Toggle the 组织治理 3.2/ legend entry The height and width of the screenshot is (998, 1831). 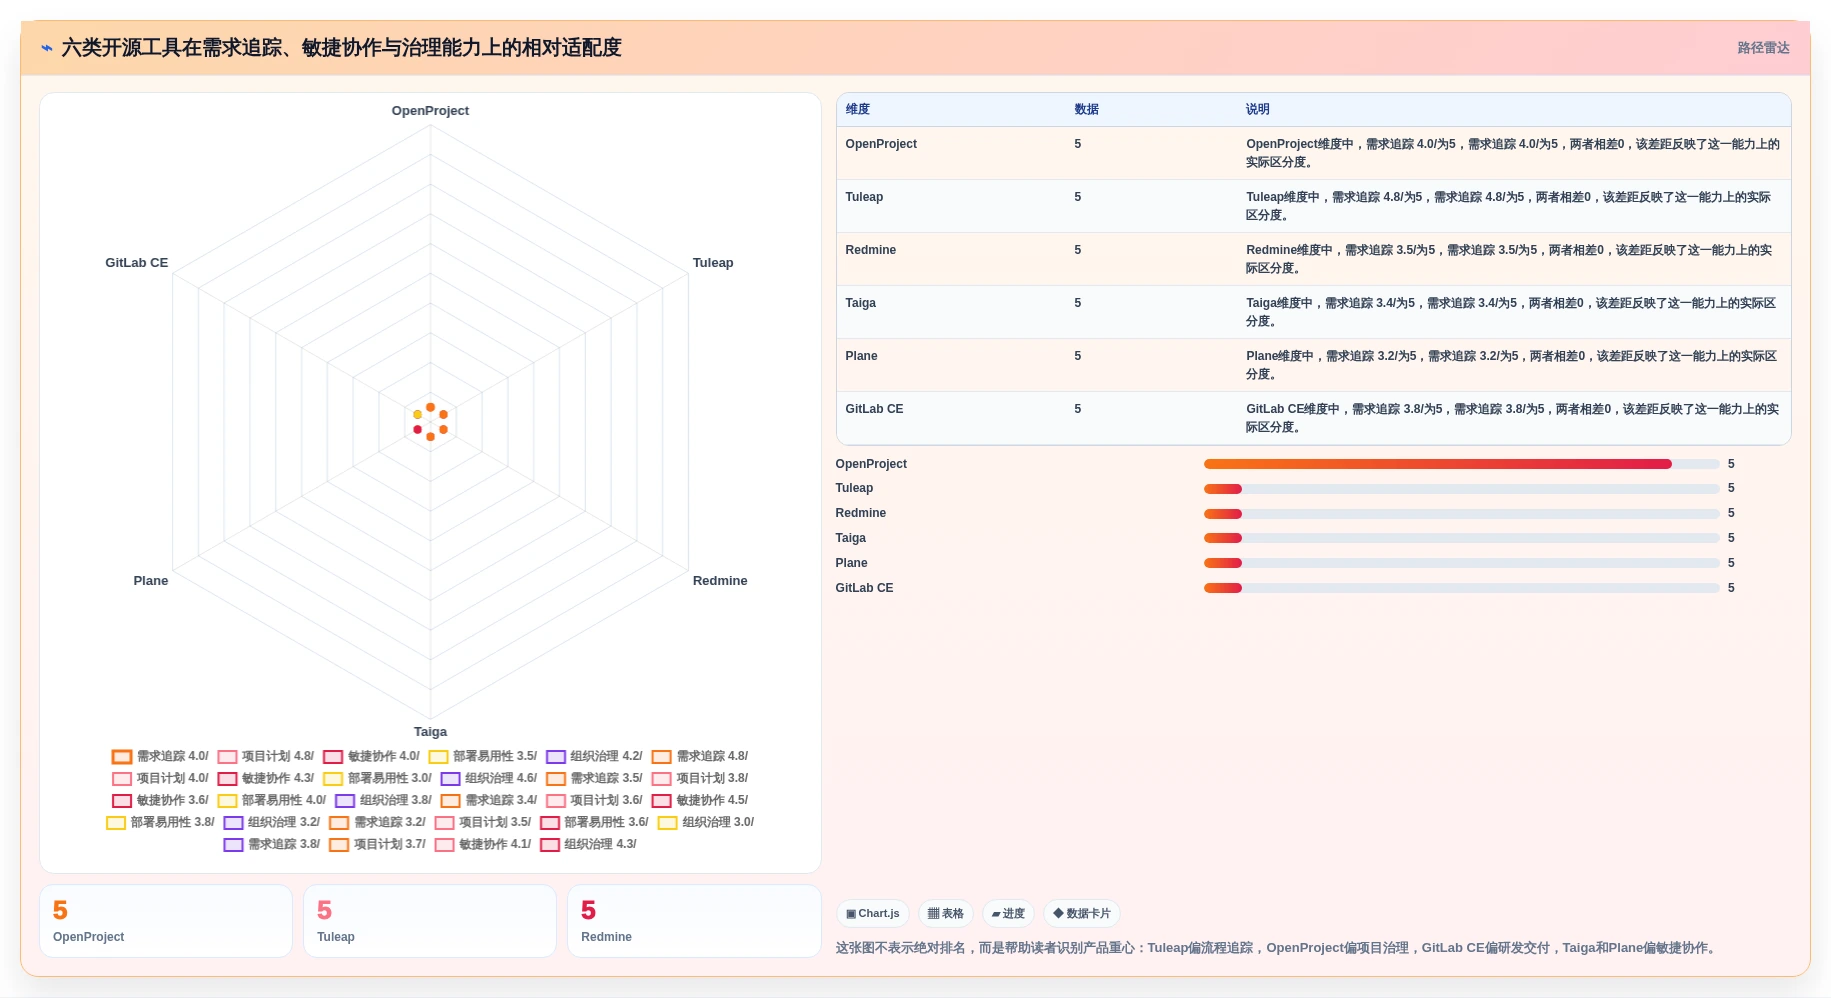pyautogui.click(x=272, y=823)
